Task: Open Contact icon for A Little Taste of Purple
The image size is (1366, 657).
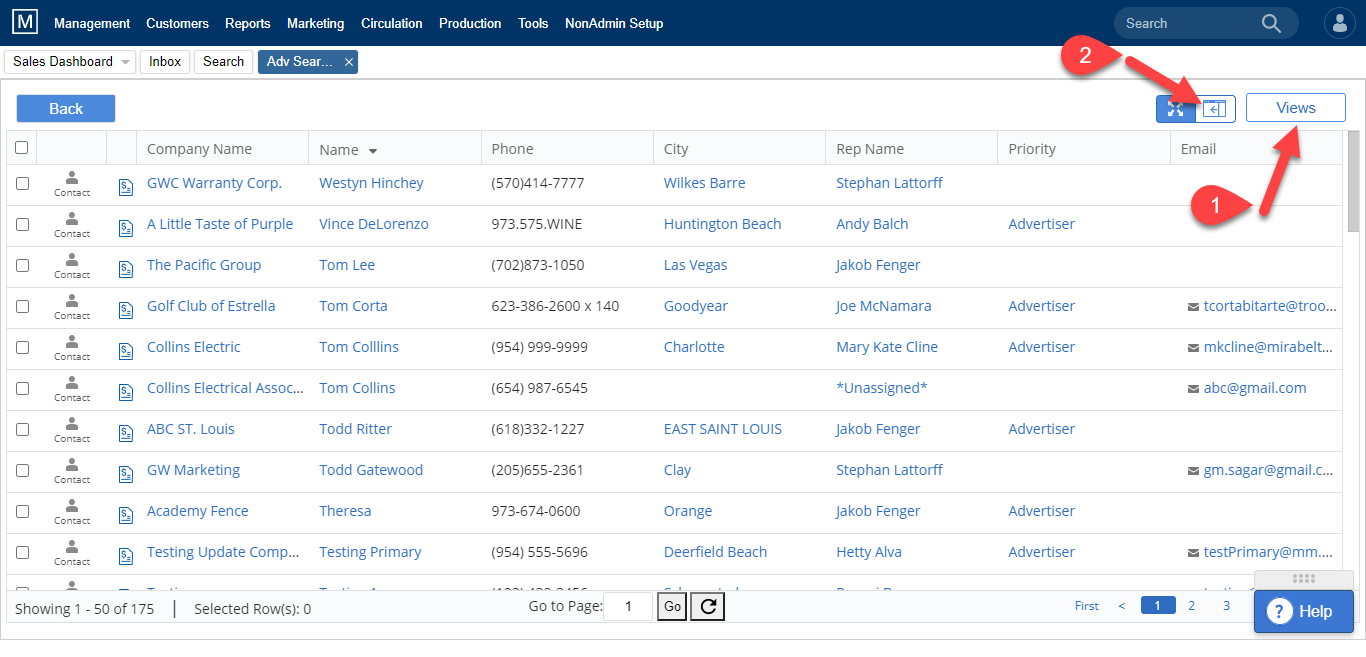Action: click(72, 225)
